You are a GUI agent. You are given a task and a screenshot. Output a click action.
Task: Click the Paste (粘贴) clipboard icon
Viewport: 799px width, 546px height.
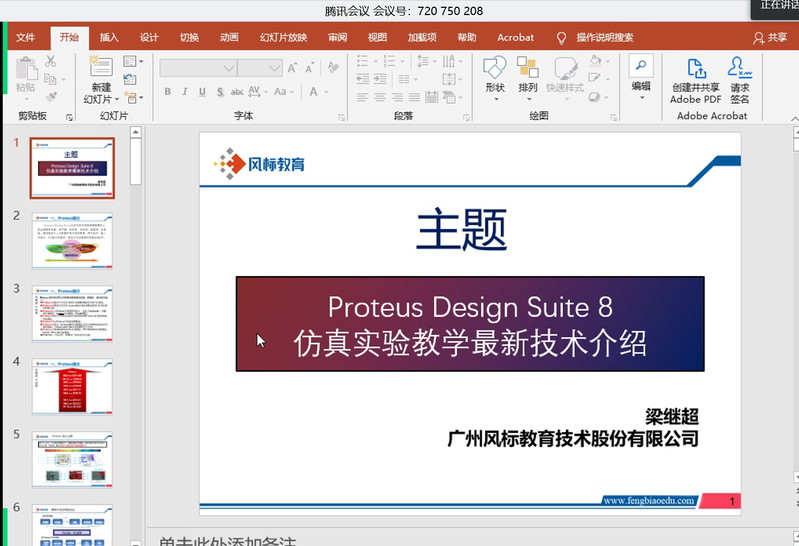pyautogui.click(x=25, y=68)
